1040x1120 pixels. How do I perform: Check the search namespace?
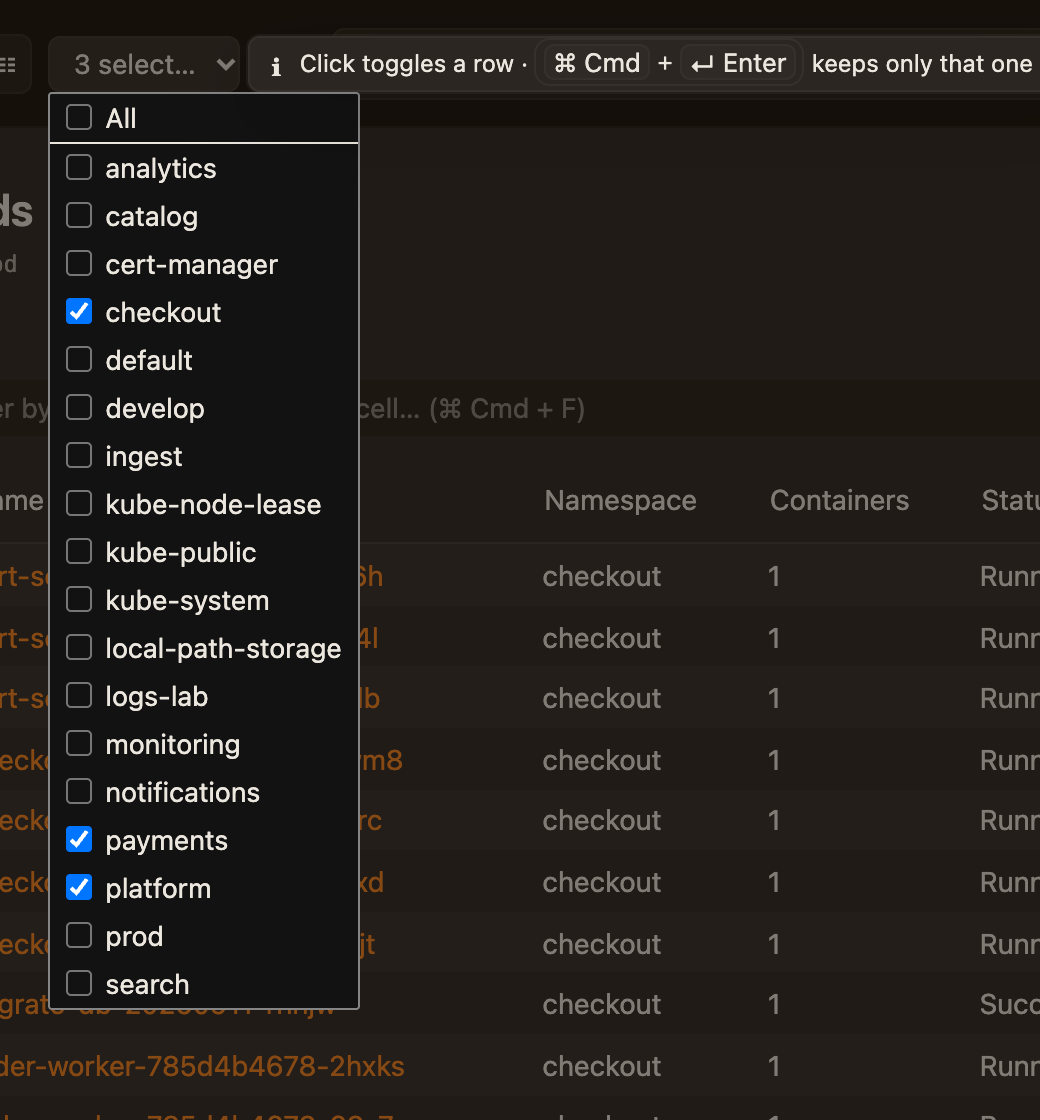(x=79, y=984)
